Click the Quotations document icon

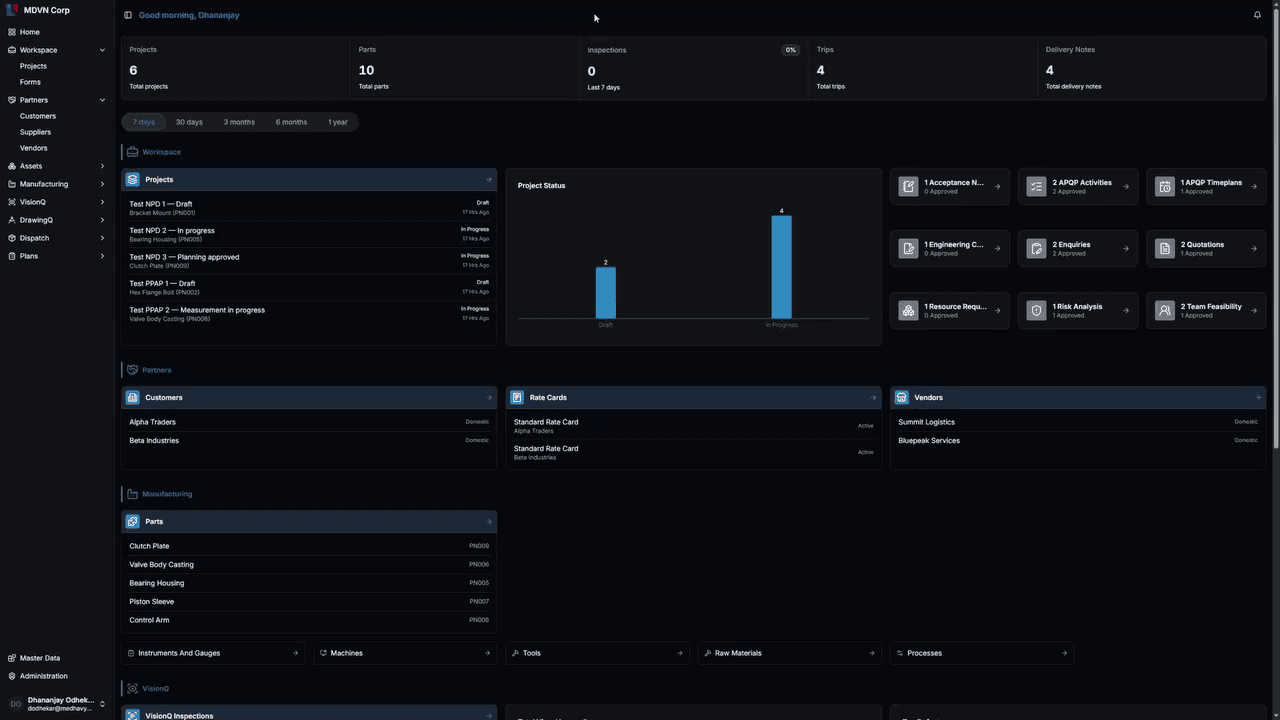[x=1164, y=249]
